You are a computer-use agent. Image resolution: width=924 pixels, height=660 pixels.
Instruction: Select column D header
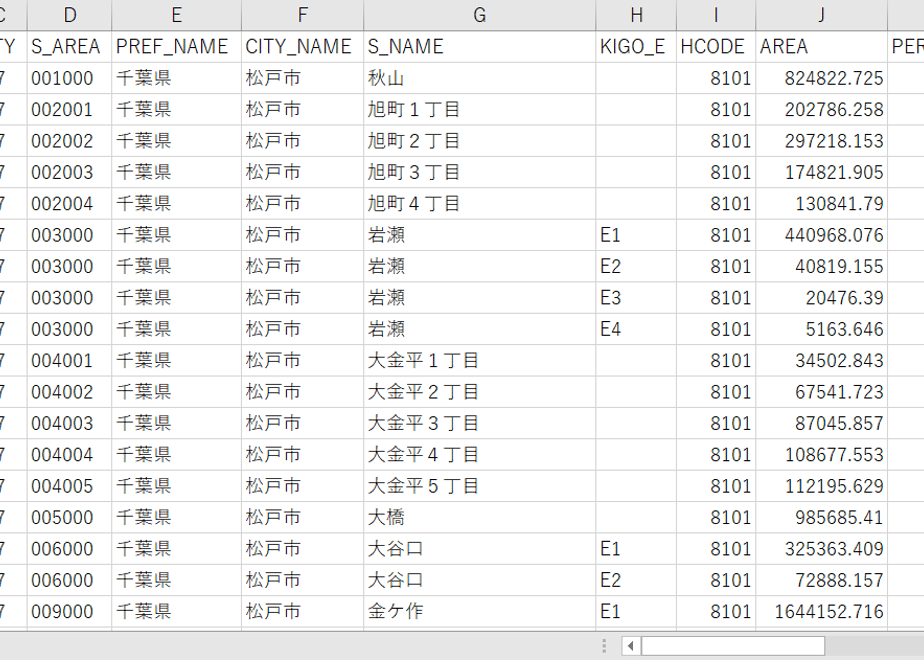(x=70, y=15)
